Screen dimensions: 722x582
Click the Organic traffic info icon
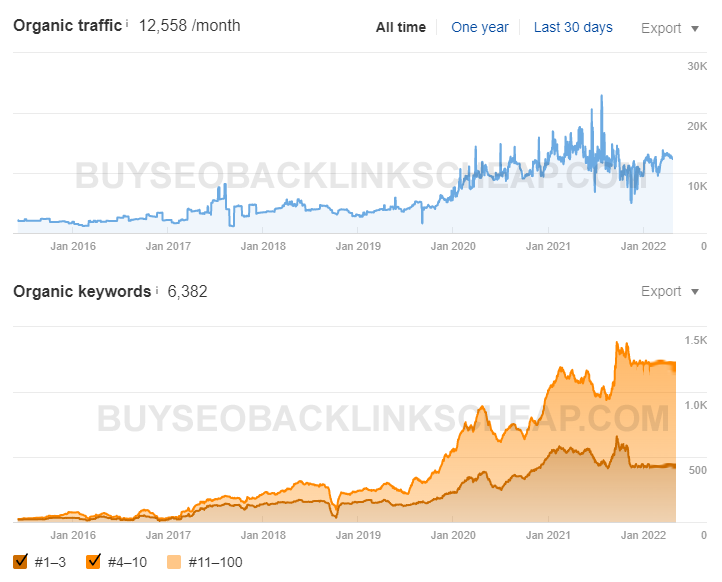click(127, 23)
